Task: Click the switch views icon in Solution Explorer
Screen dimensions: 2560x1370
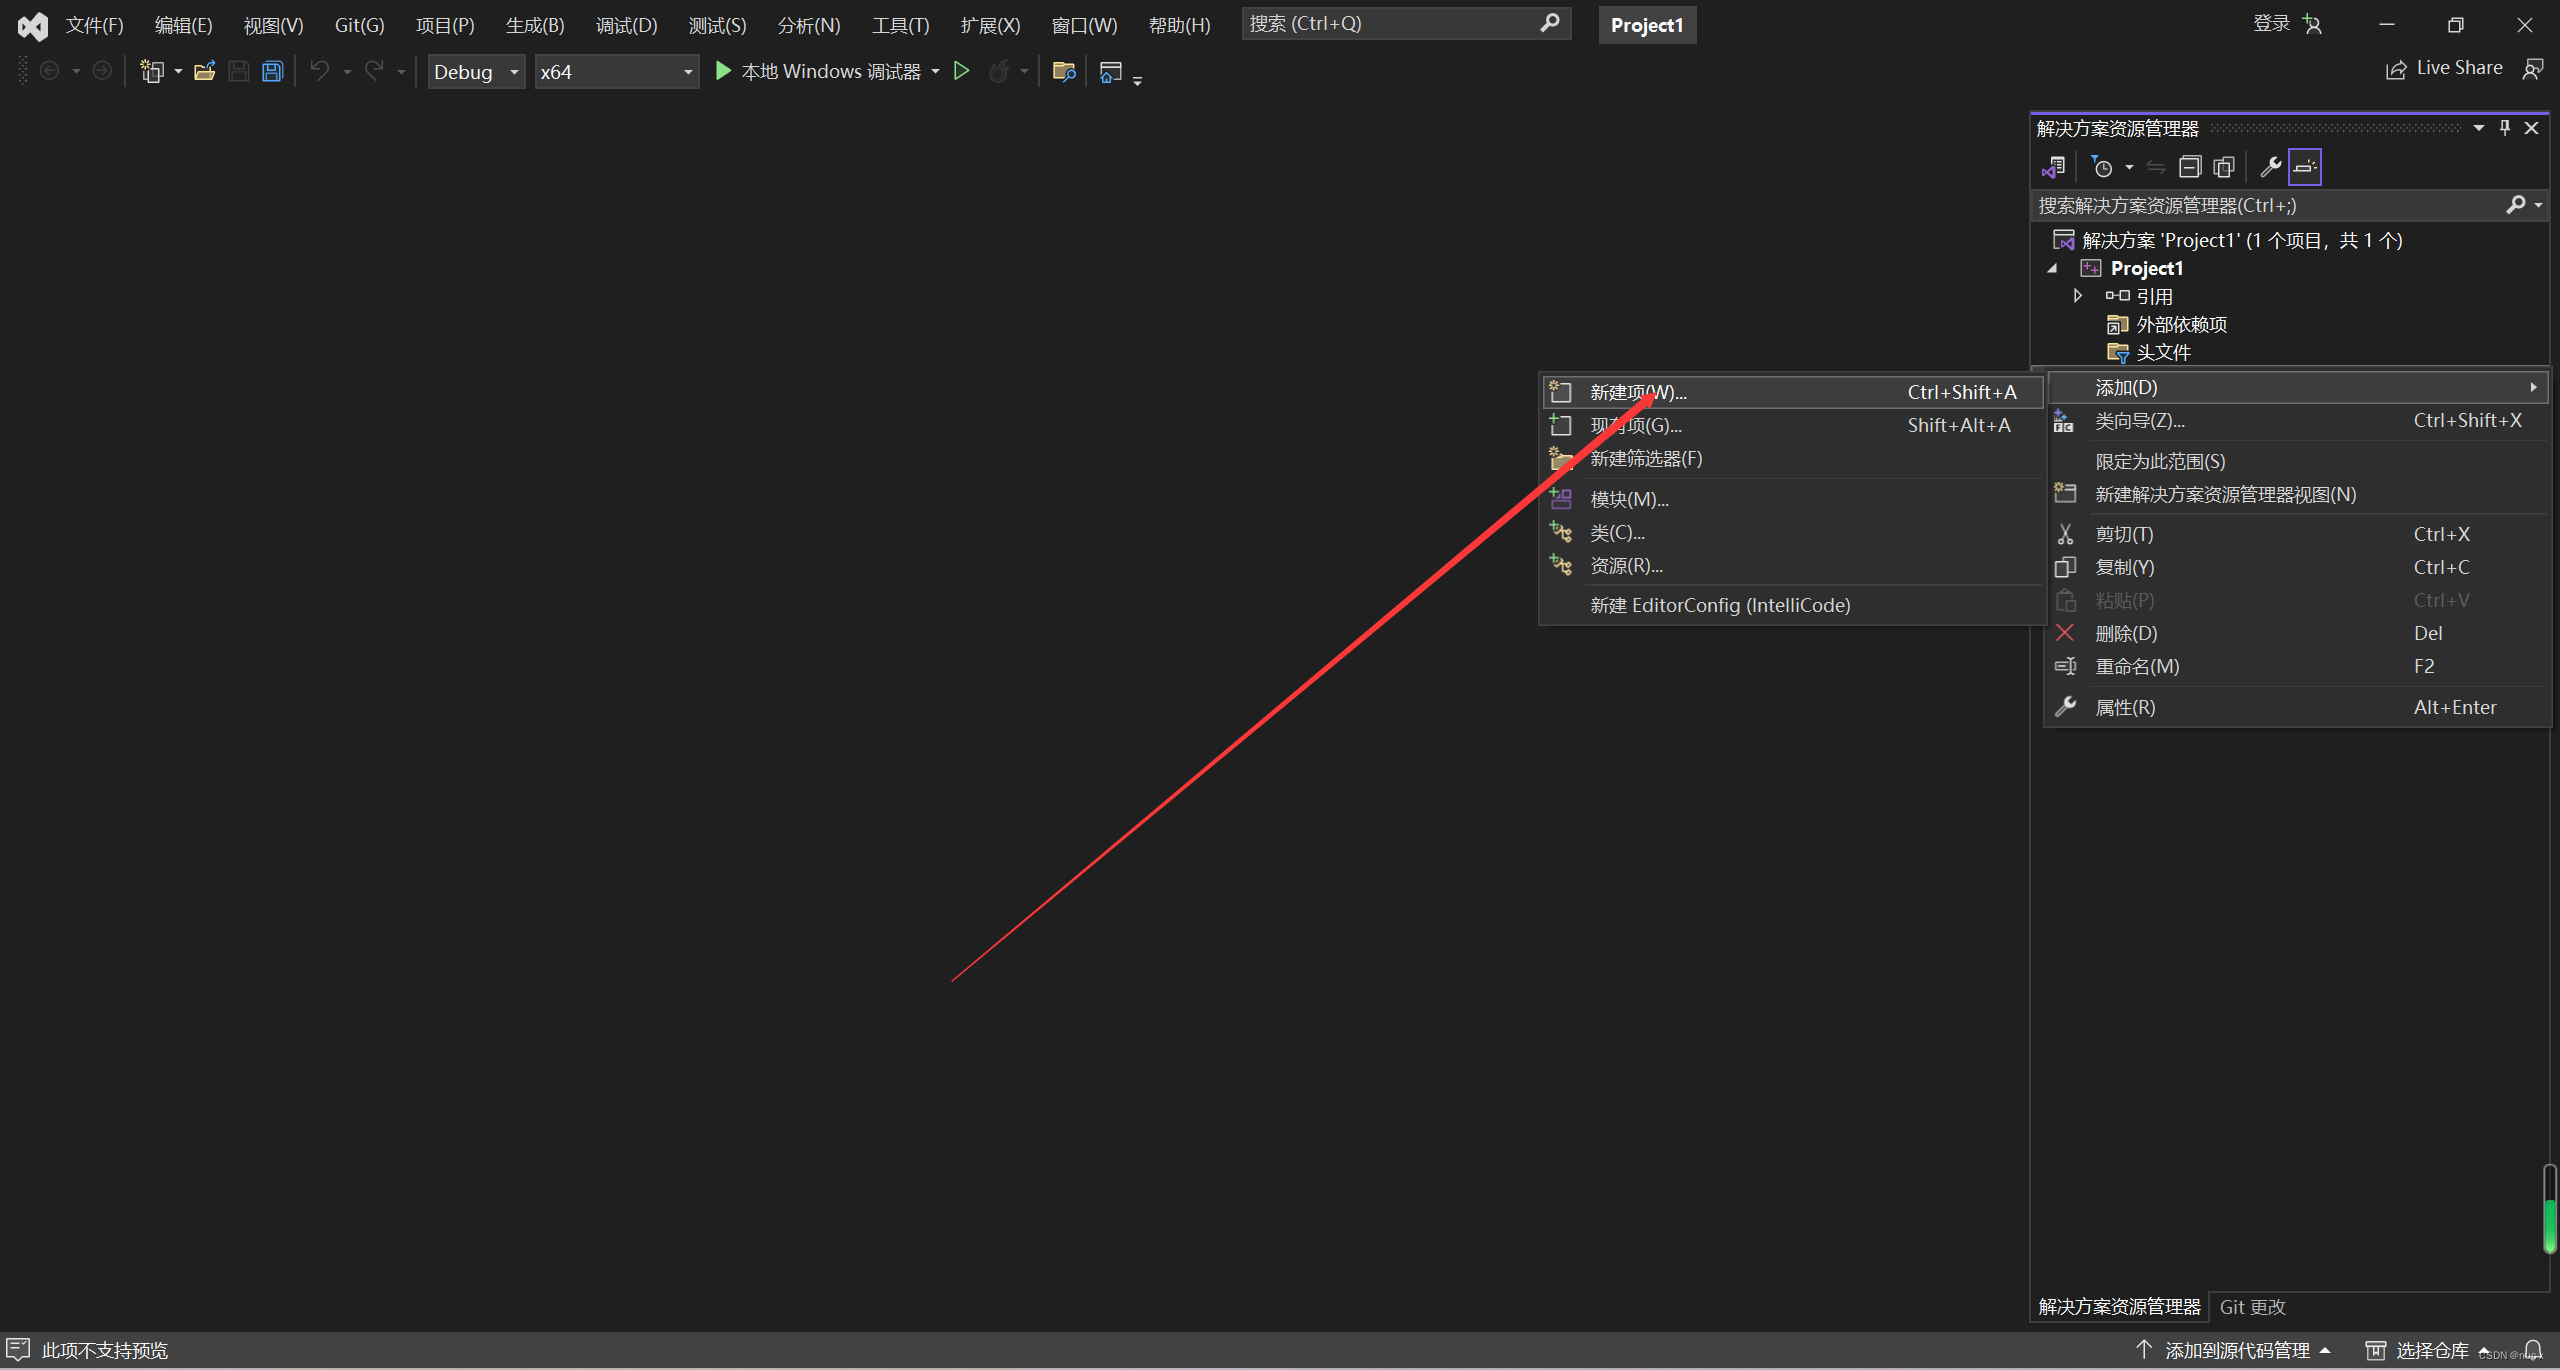Action: click(2053, 167)
